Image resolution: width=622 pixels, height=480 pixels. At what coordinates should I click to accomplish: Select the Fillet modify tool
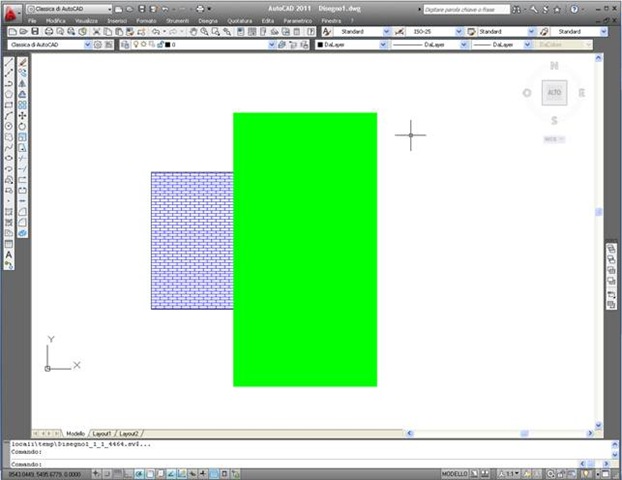[x=22, y=223]
